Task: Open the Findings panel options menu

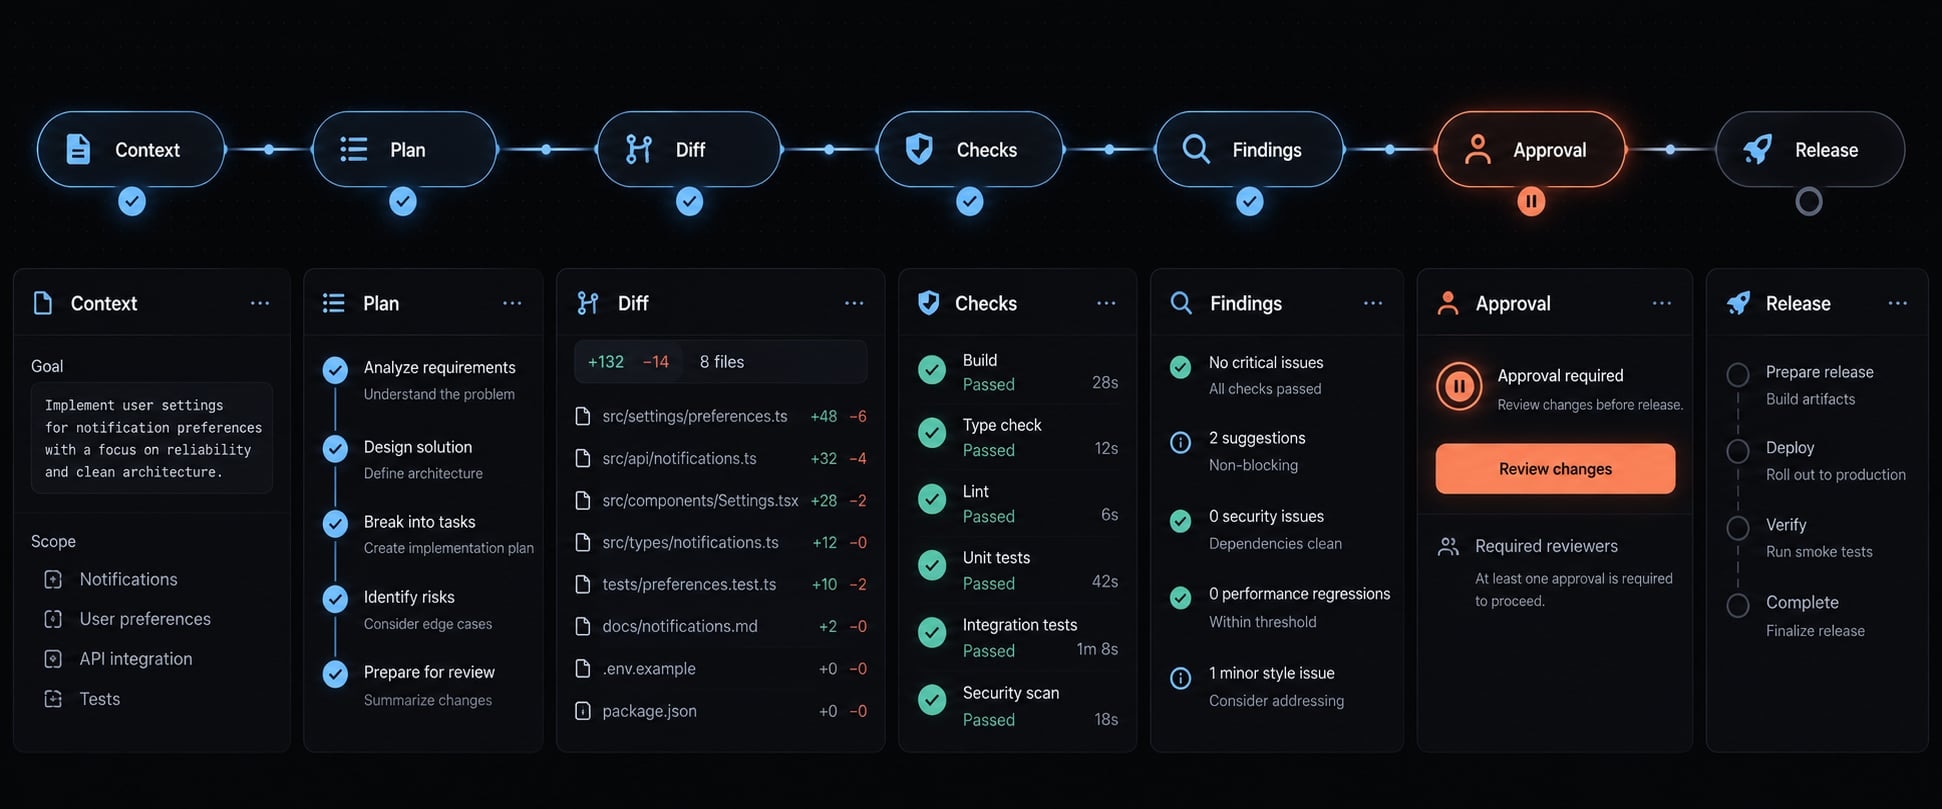Action: (1373, 303)
